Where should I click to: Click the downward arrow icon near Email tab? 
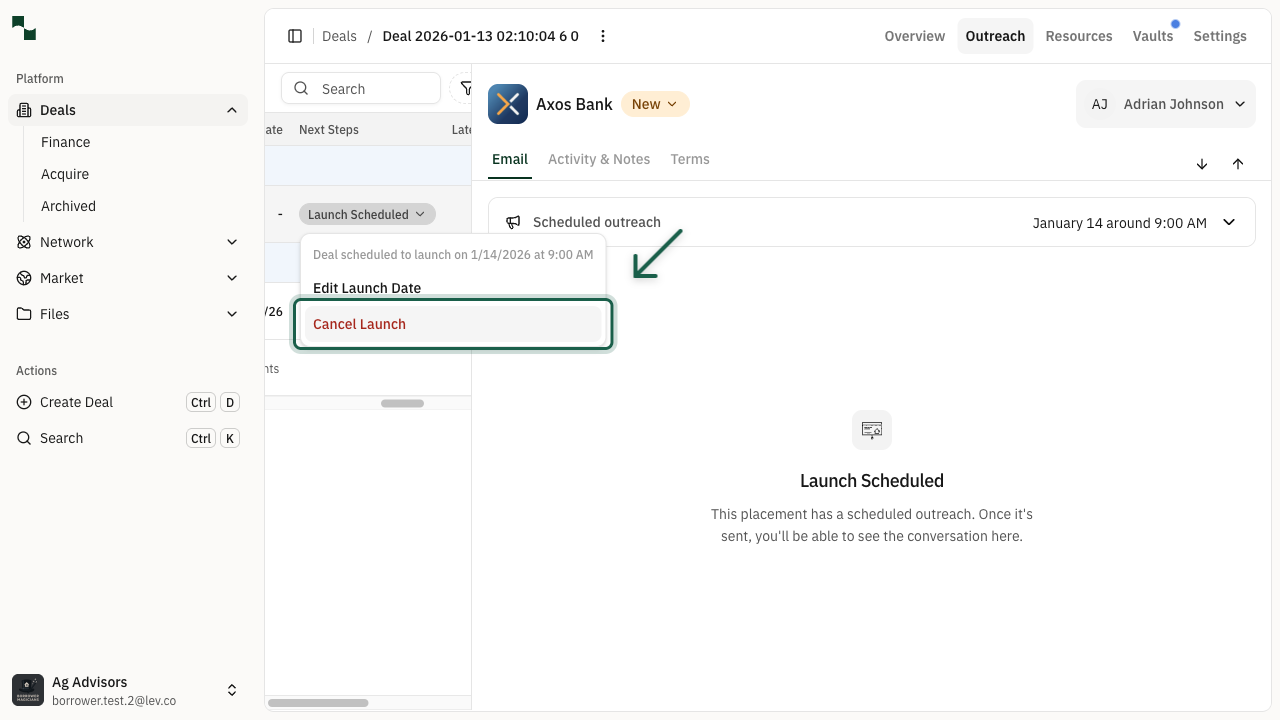point(1202,164)
